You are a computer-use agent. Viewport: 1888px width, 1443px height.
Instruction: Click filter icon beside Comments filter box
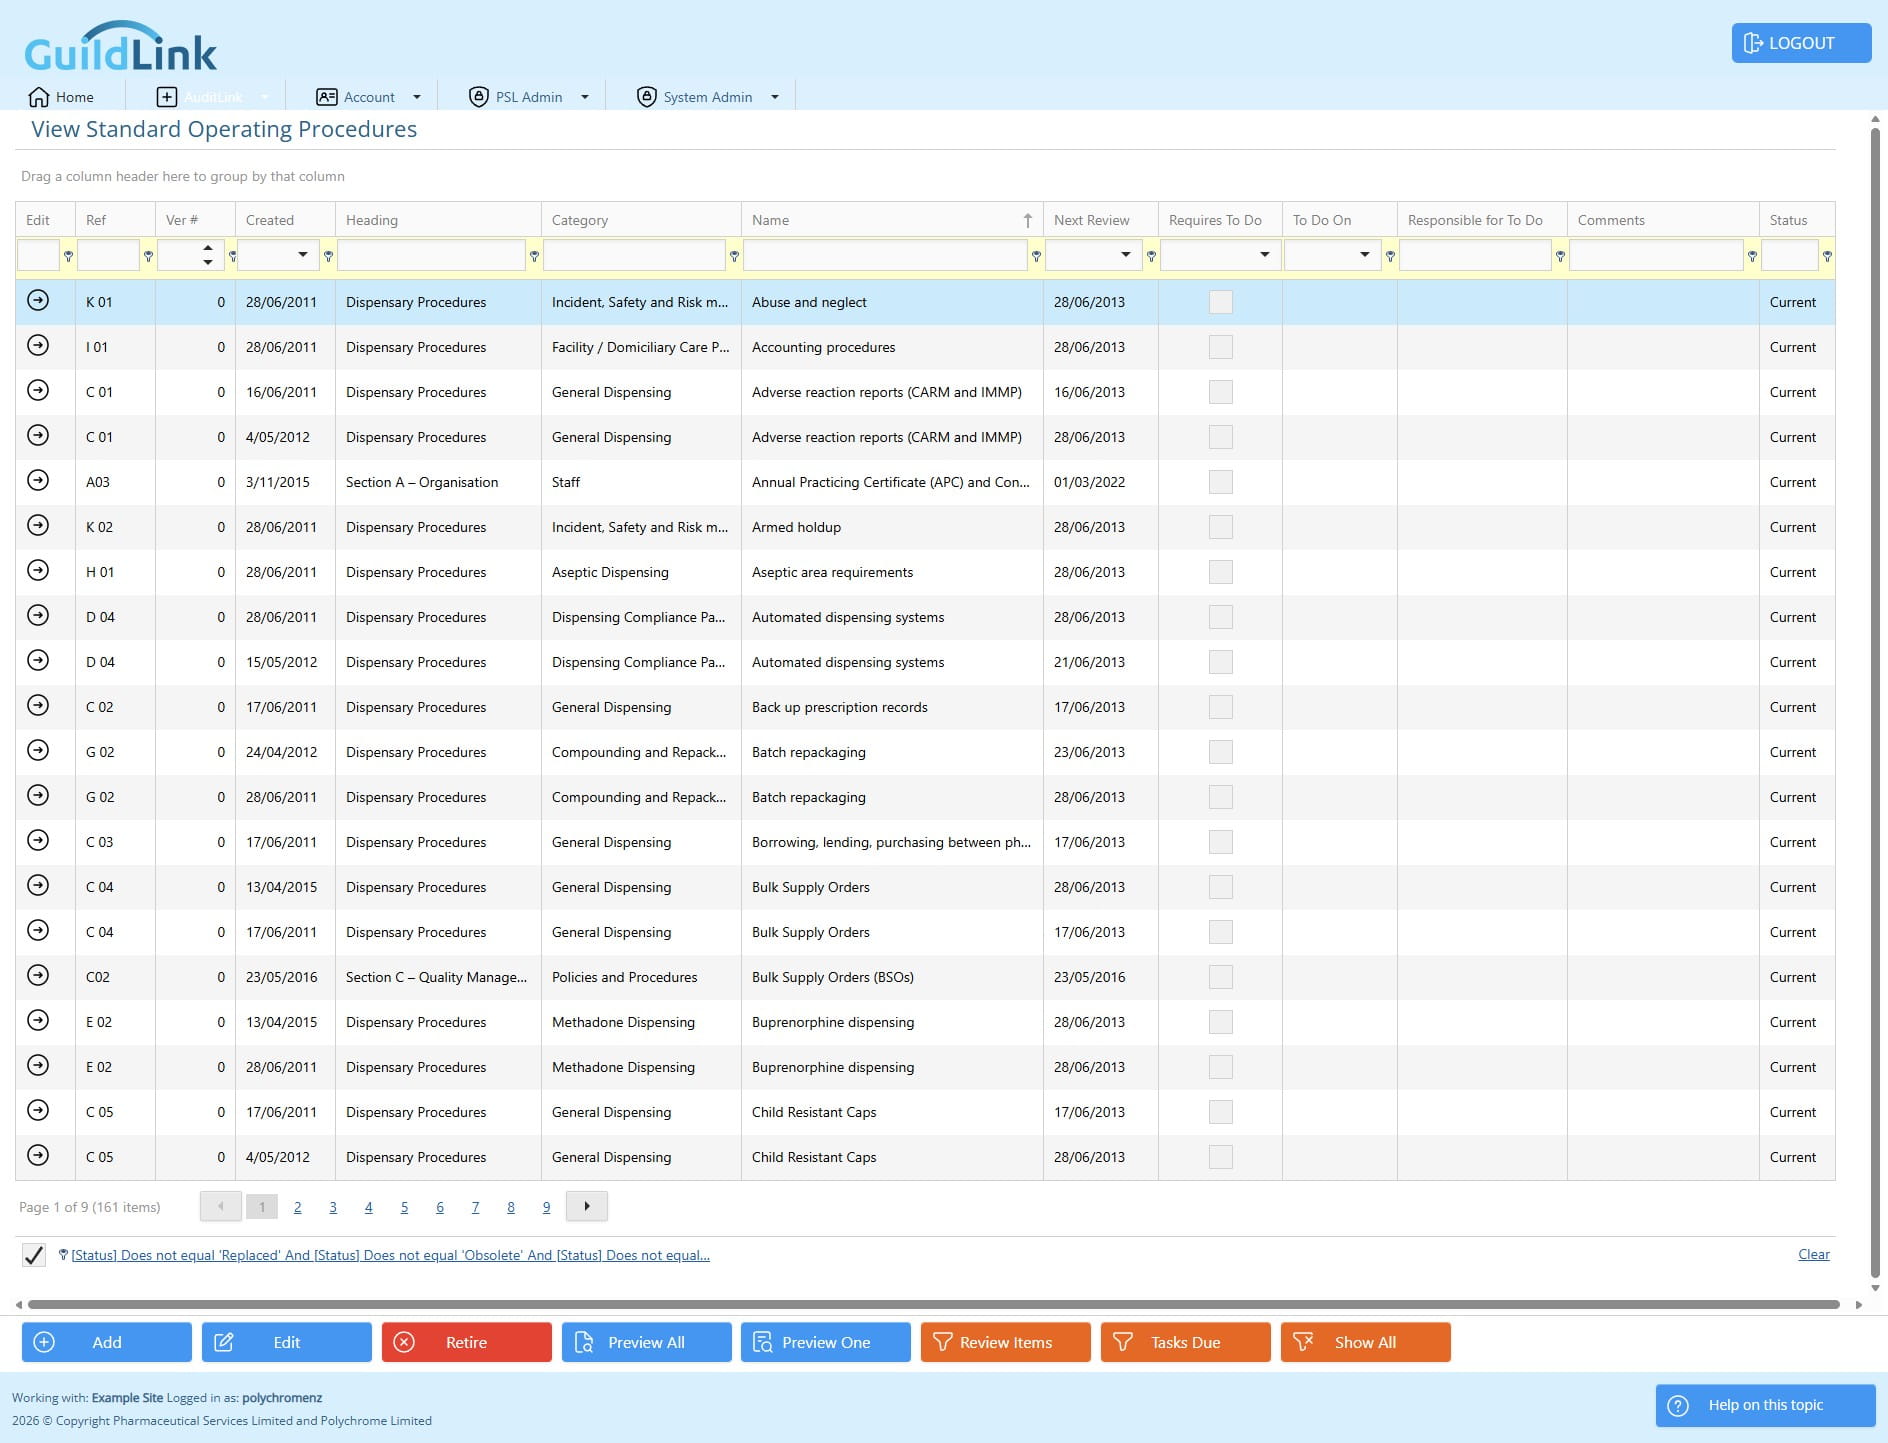tap(1752, 256)
